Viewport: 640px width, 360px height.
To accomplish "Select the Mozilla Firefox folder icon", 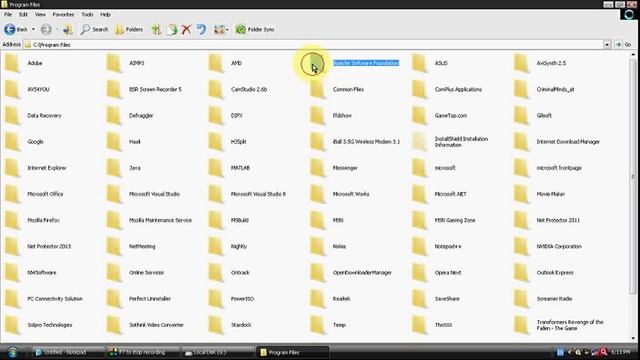I will pos(13,220).
